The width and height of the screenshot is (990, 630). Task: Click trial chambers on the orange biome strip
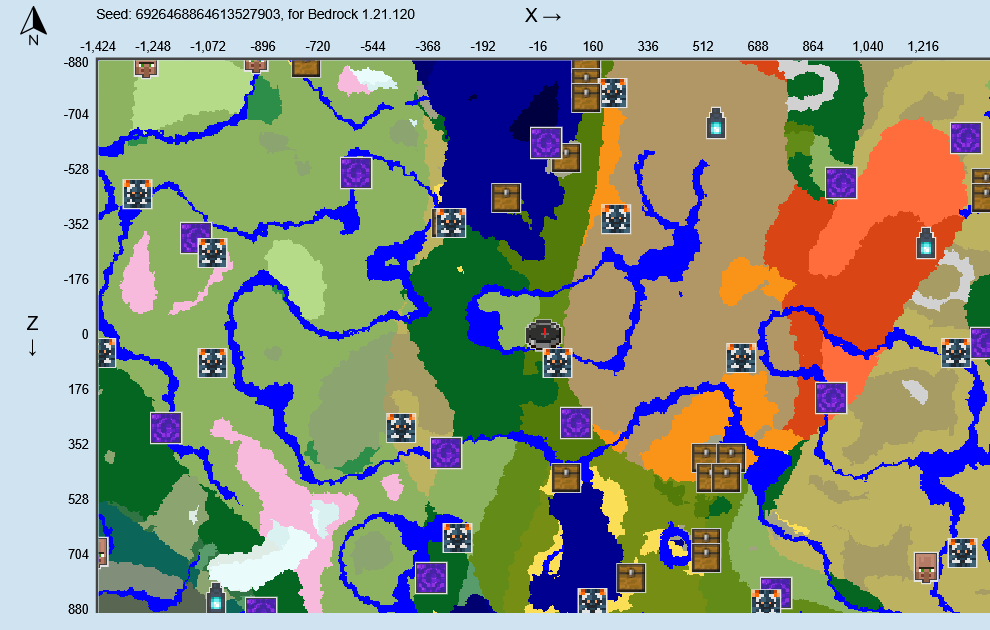coord(616,219)
